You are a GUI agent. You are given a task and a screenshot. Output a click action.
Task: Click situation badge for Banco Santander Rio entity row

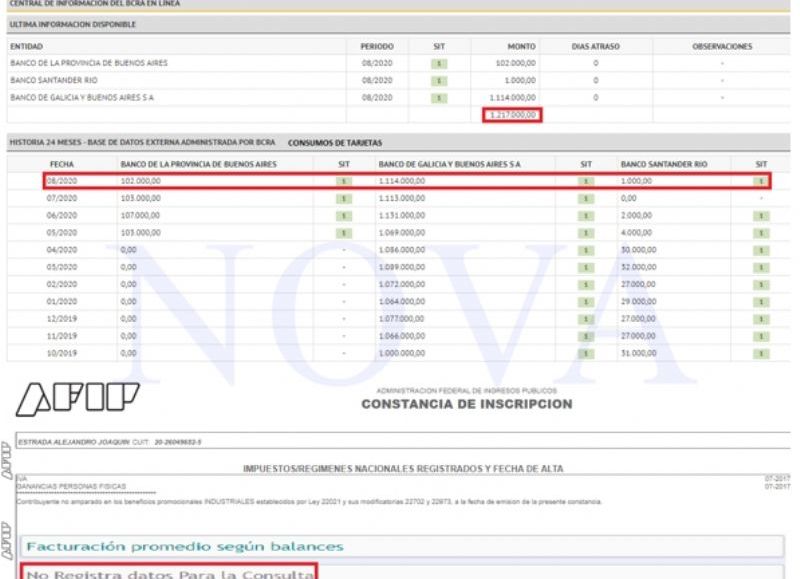[439, 81]
